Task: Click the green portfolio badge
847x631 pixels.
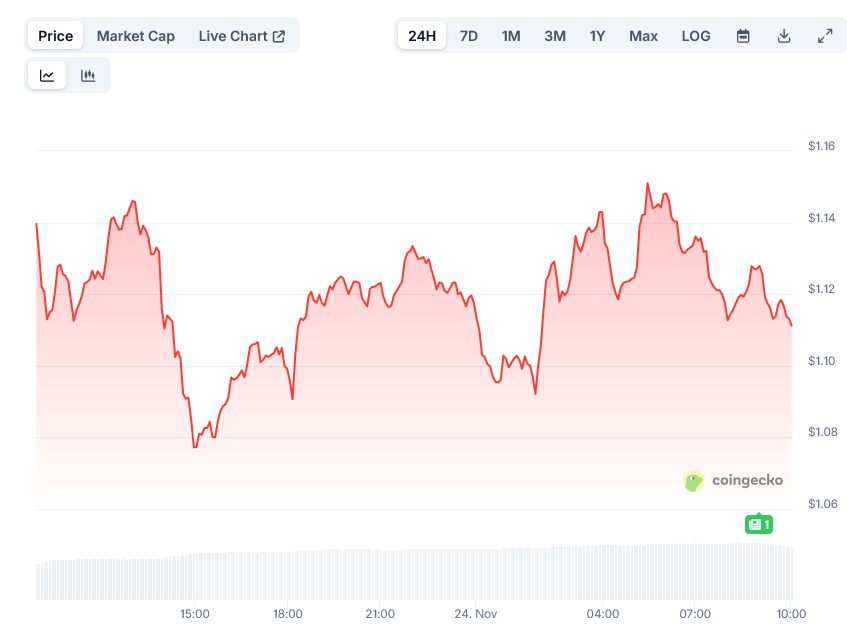Action: click(759, 523)
